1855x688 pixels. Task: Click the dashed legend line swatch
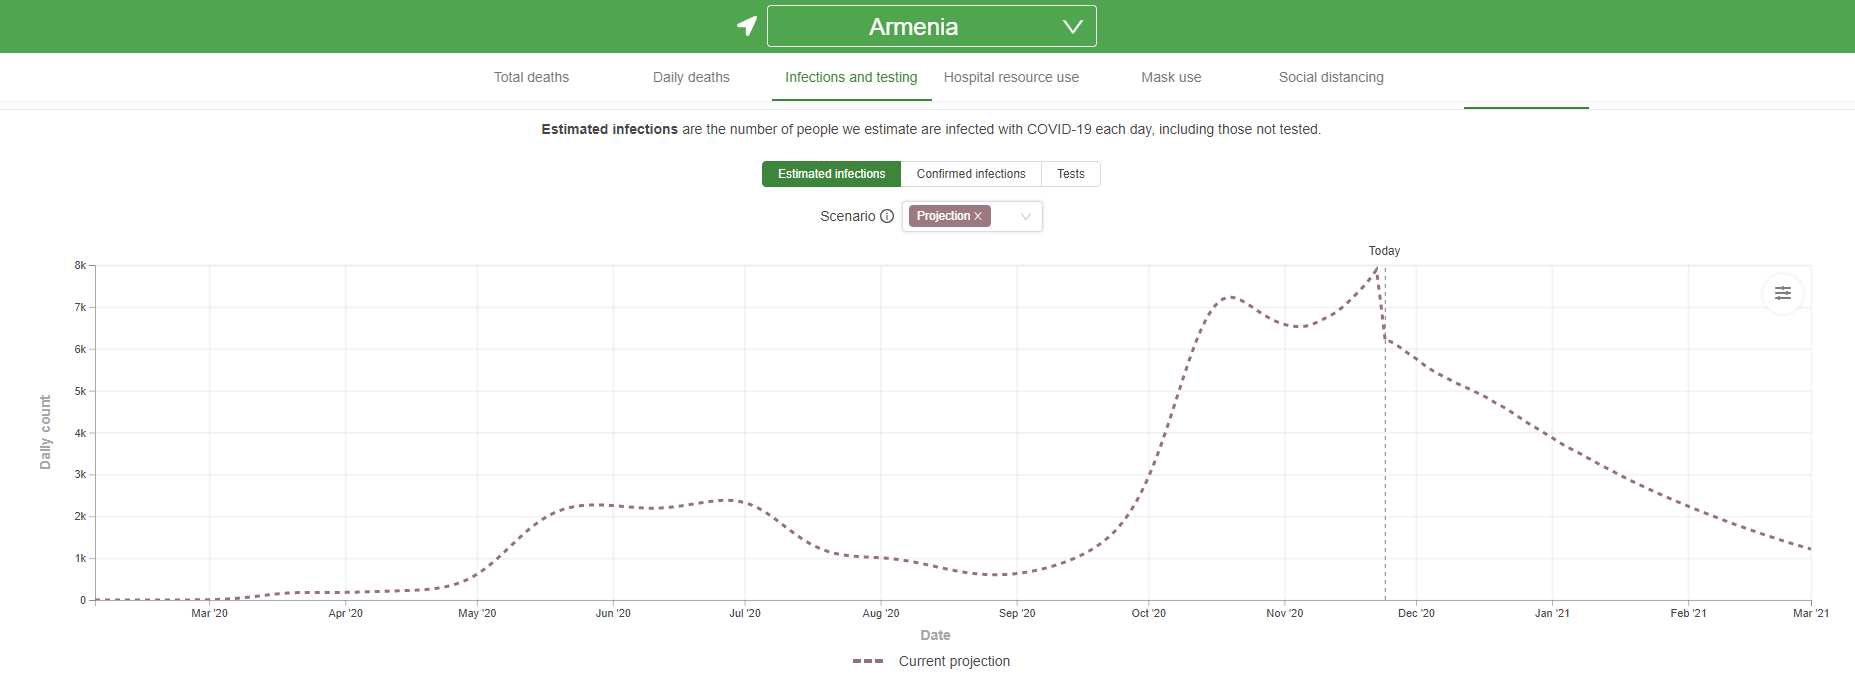point(868,661)
